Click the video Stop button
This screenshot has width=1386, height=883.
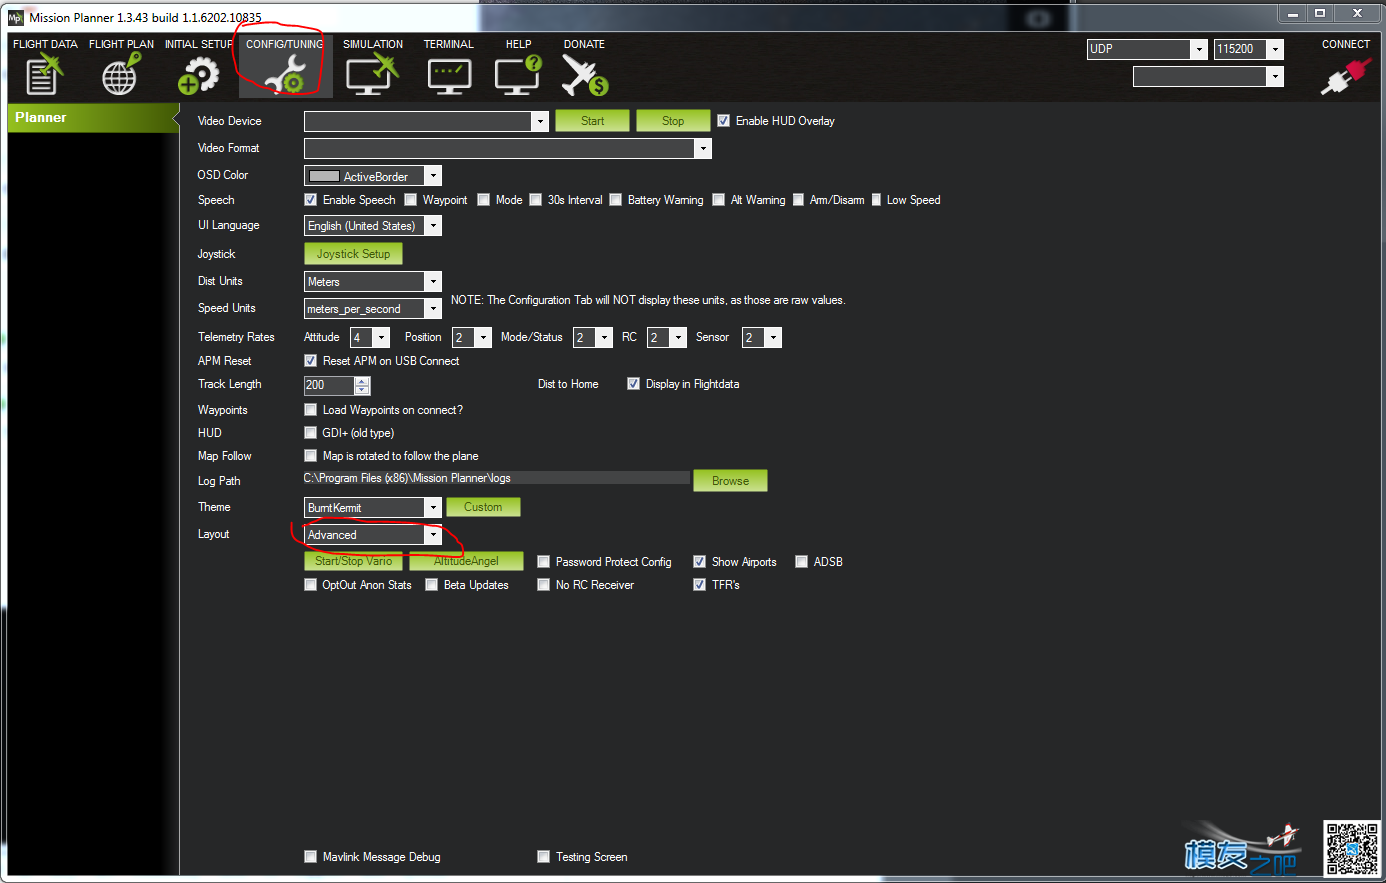[673, 121]
